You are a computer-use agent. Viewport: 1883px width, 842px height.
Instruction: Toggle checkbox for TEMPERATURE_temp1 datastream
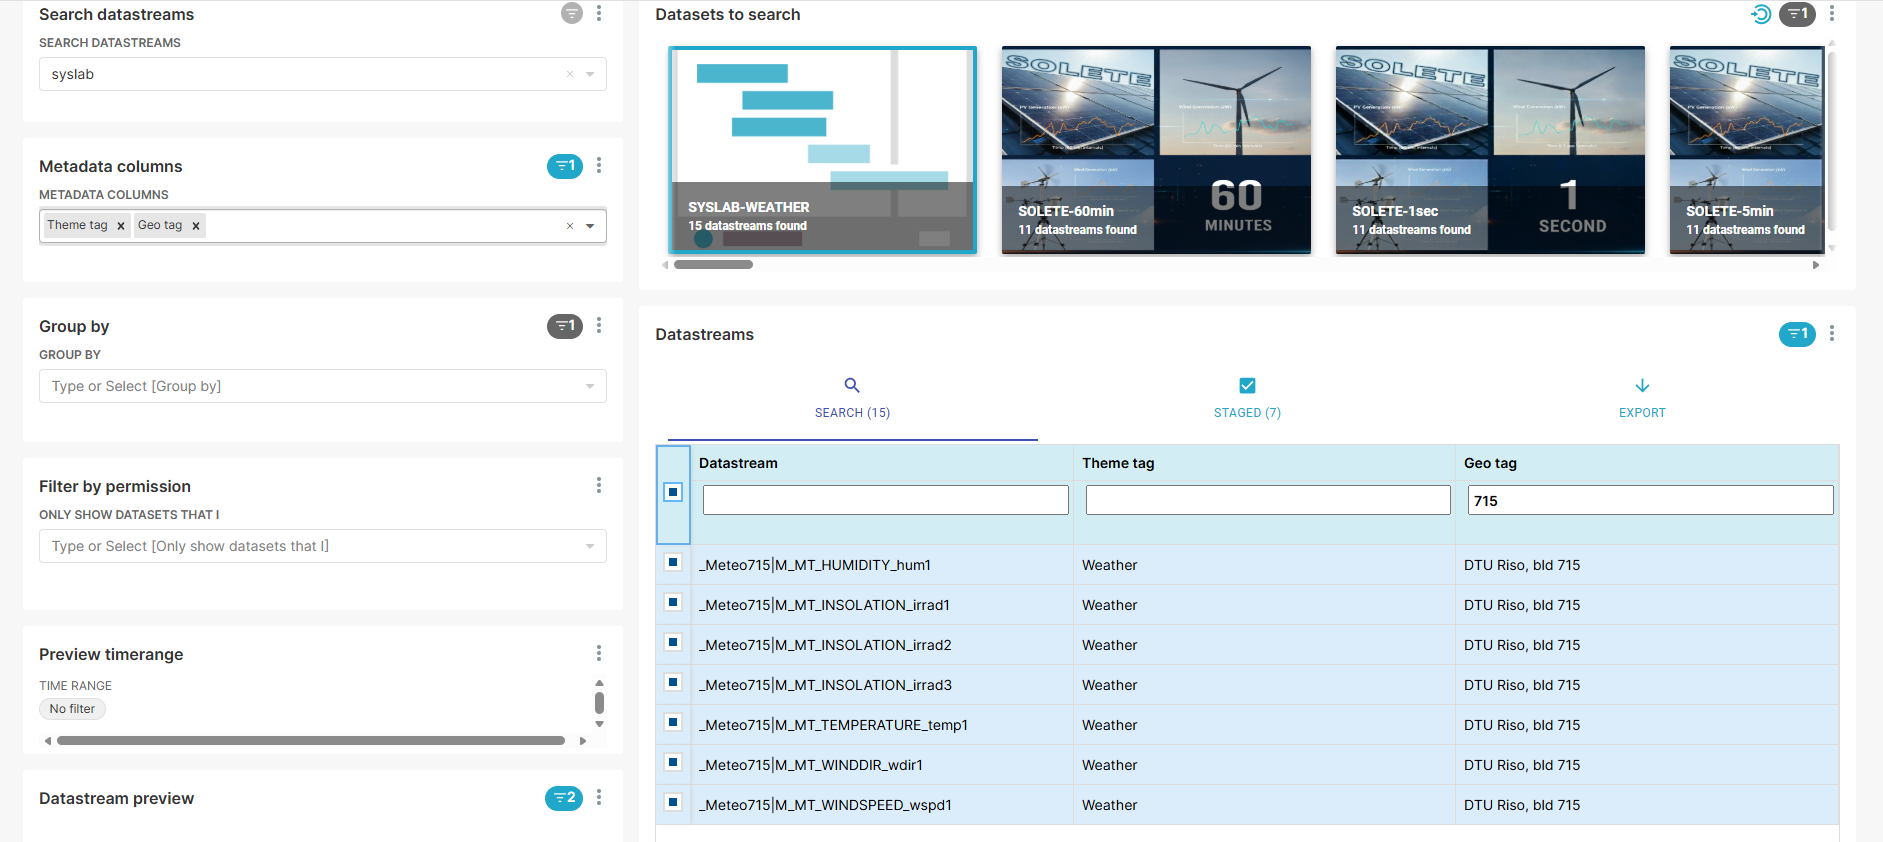(673, 723)
